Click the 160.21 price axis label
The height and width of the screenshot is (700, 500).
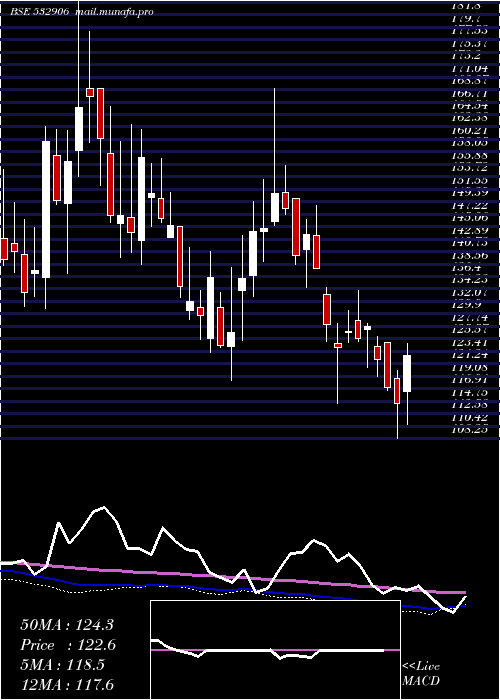[x=469, y=131]
